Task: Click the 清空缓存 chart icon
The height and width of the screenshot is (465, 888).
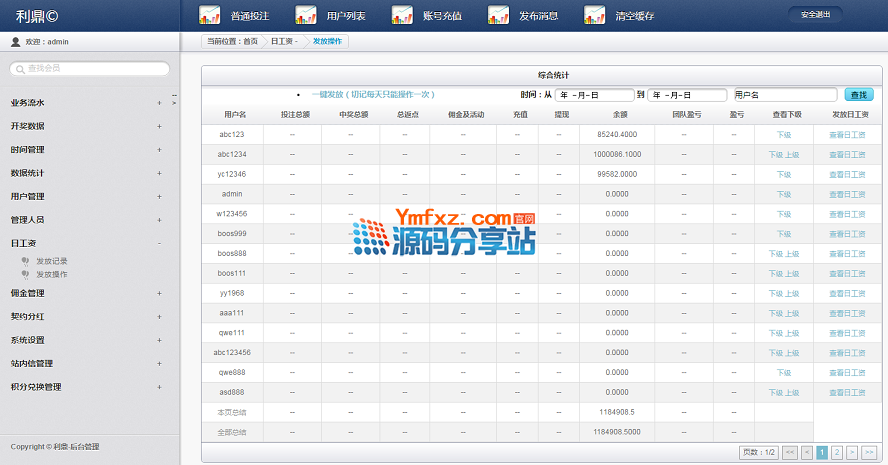Action: coord(594,15)
